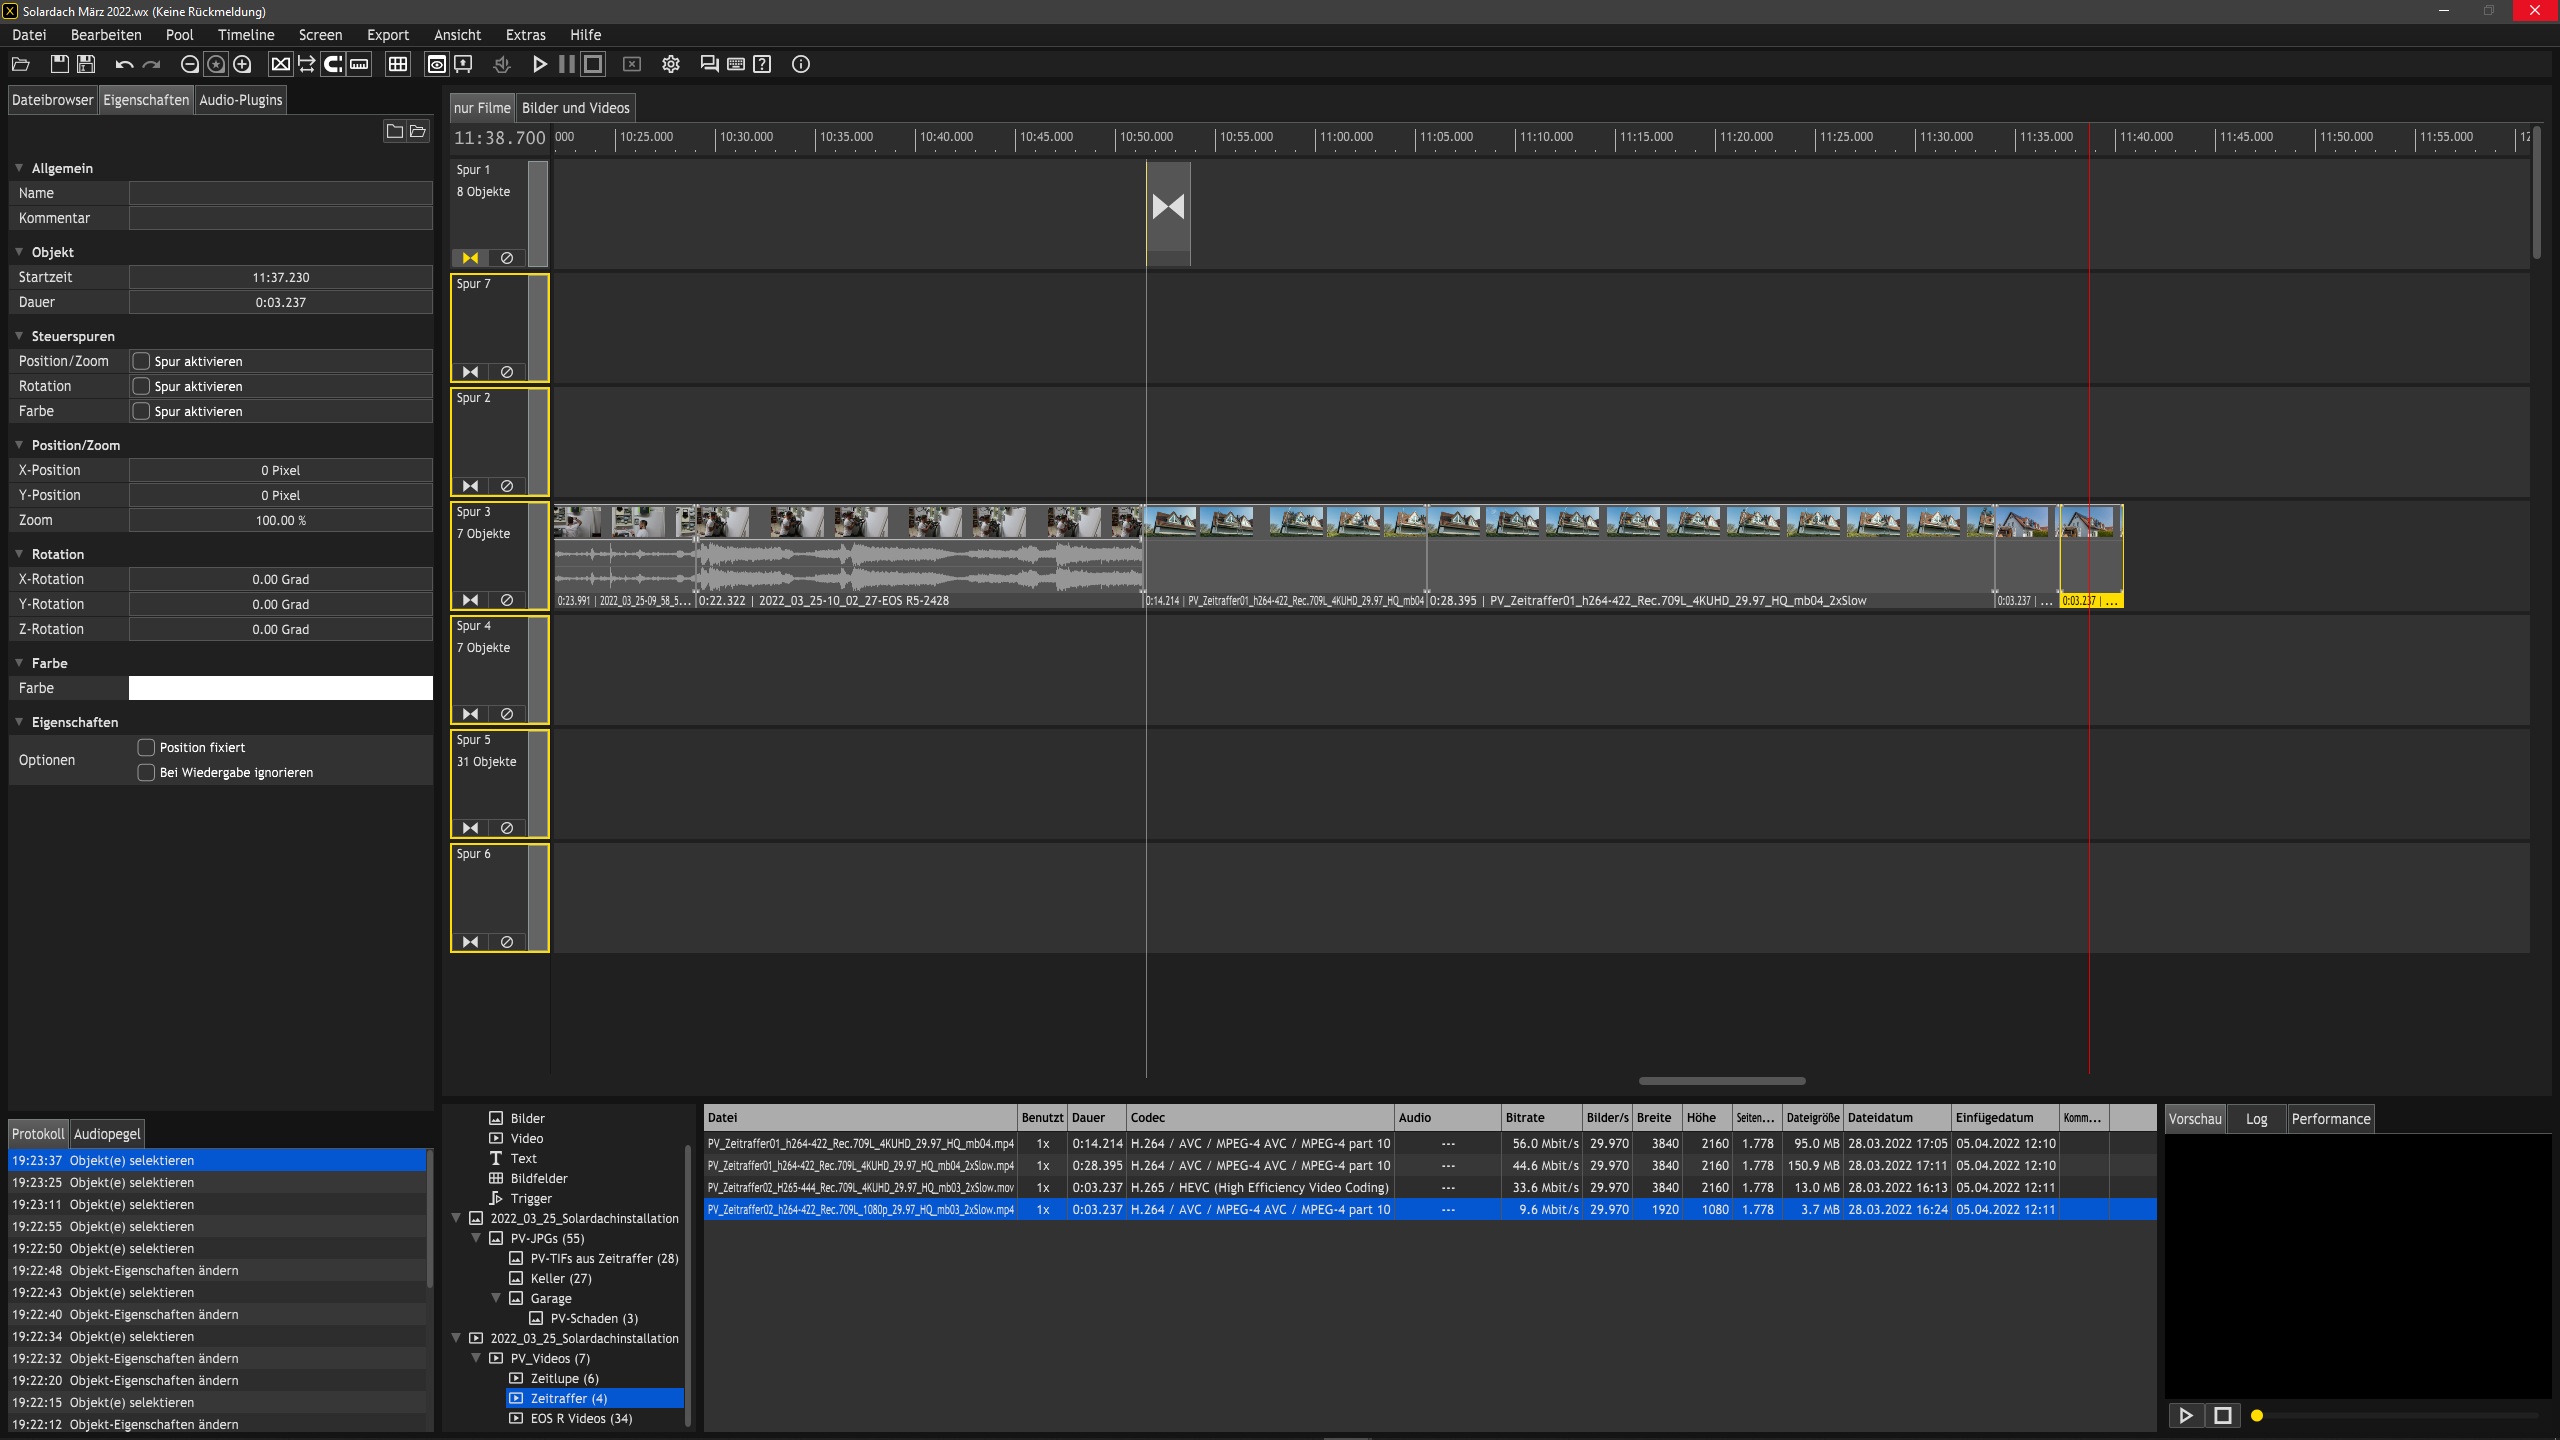Toggle the ruler icon in the toolbar

[359, 64]
